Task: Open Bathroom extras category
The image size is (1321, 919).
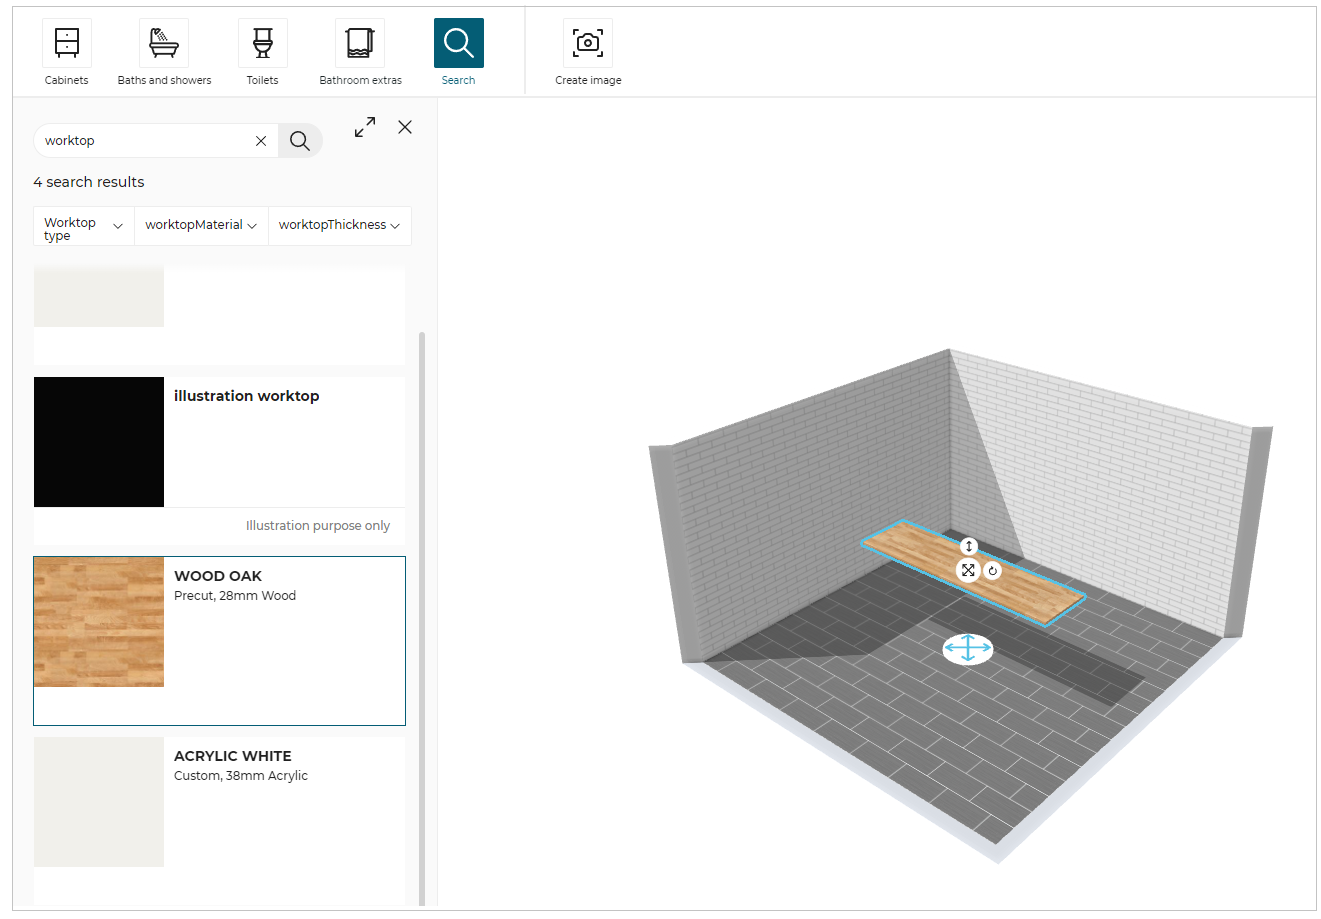Action: coord(360,44)
